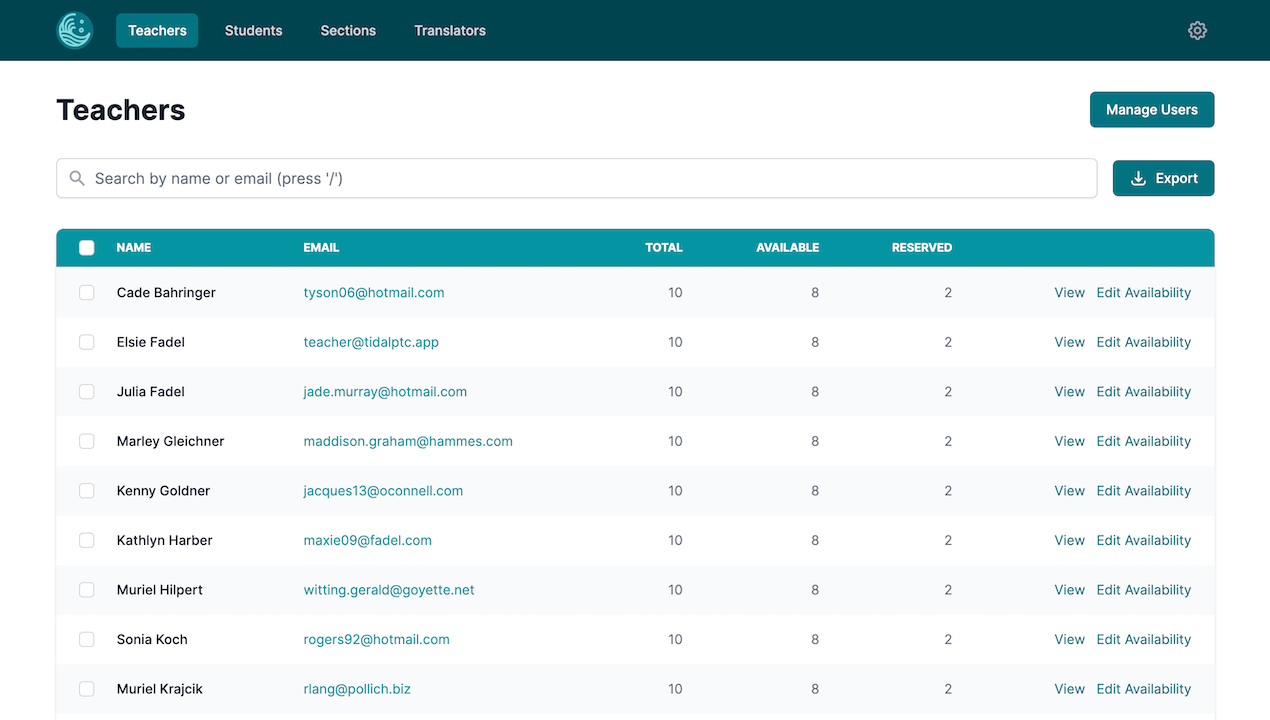Click the download icon in Export
This screenshot has width=1270, height=720.
tap(1138, 178)
